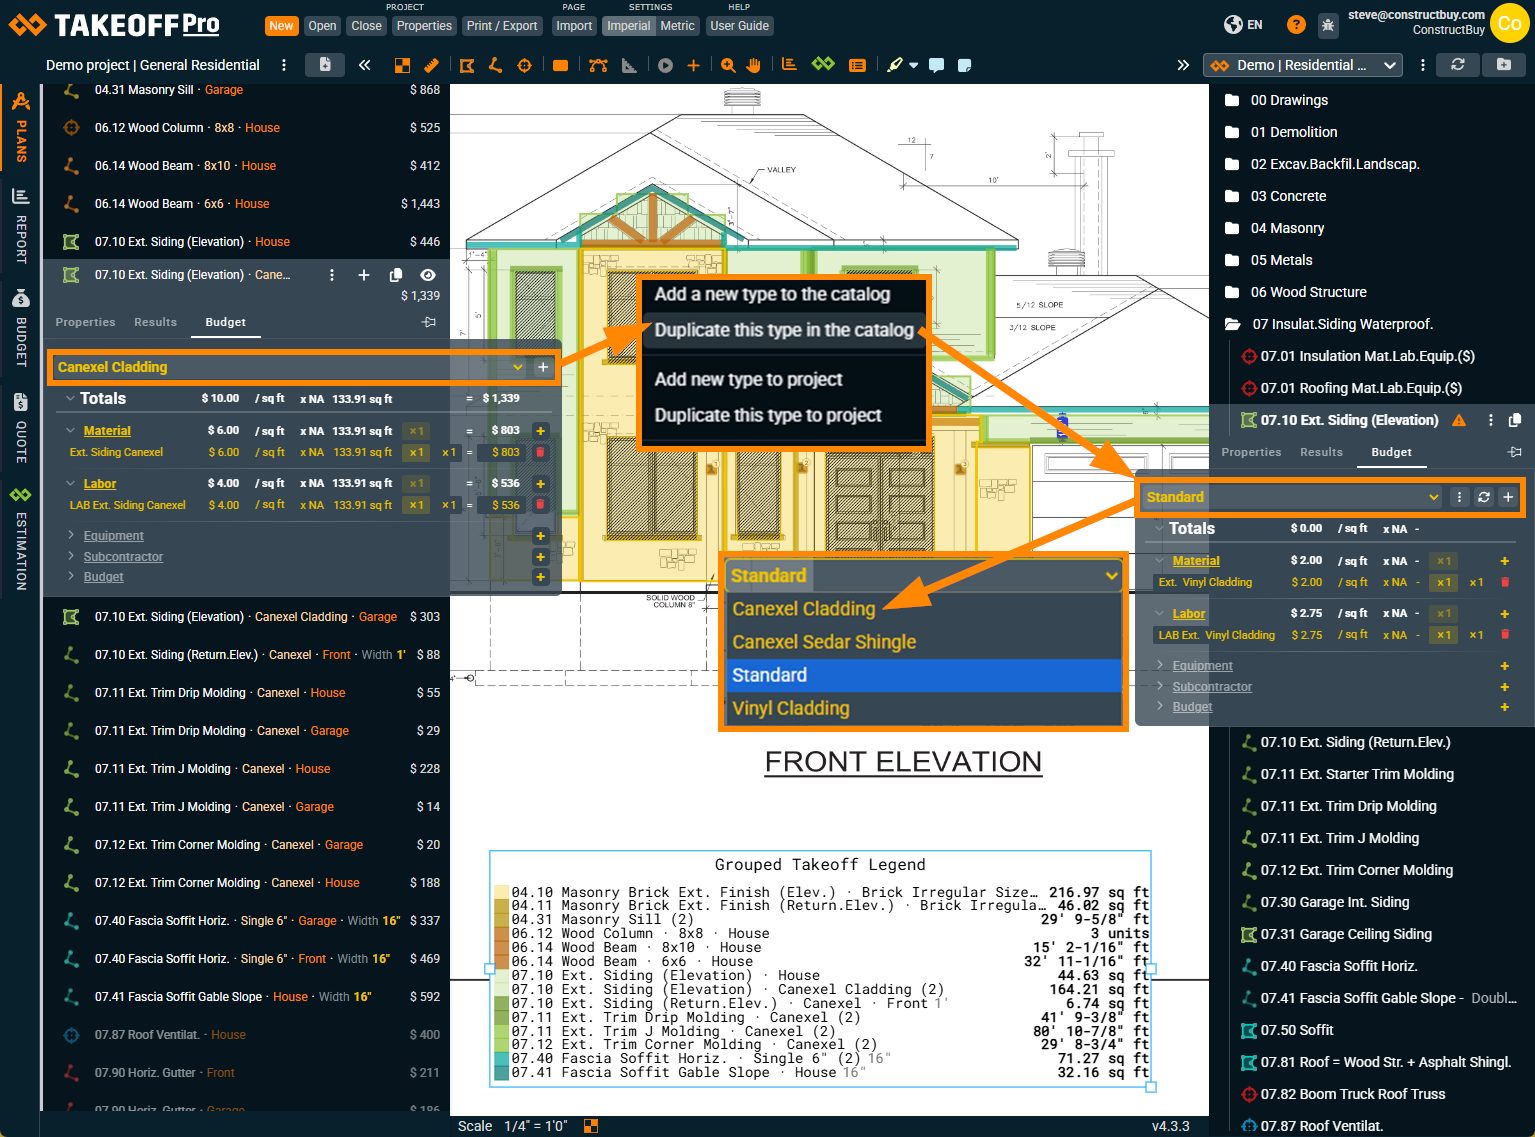
Task: Delete the LAB Ext. Vinyl Cladding labor line
Action: coord(1505,635)
